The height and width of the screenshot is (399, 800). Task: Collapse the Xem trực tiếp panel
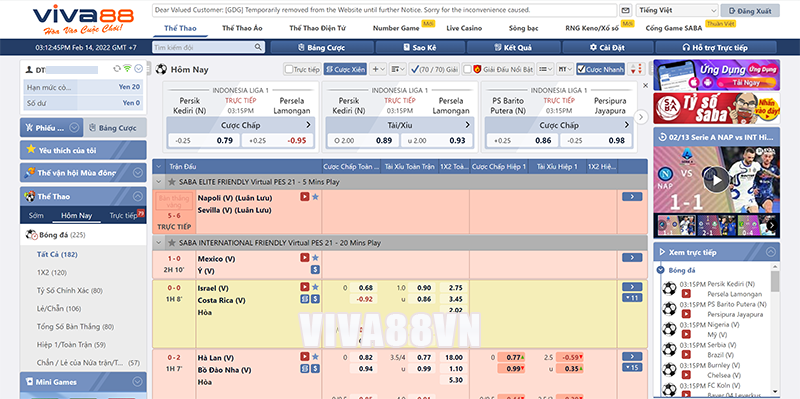coord(770,252)
